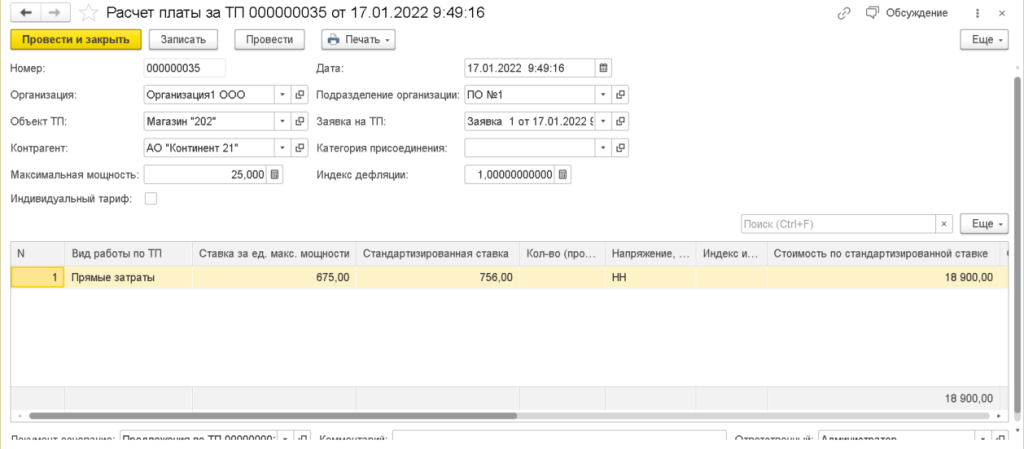Open the Контрагент record with open icon

299,148
